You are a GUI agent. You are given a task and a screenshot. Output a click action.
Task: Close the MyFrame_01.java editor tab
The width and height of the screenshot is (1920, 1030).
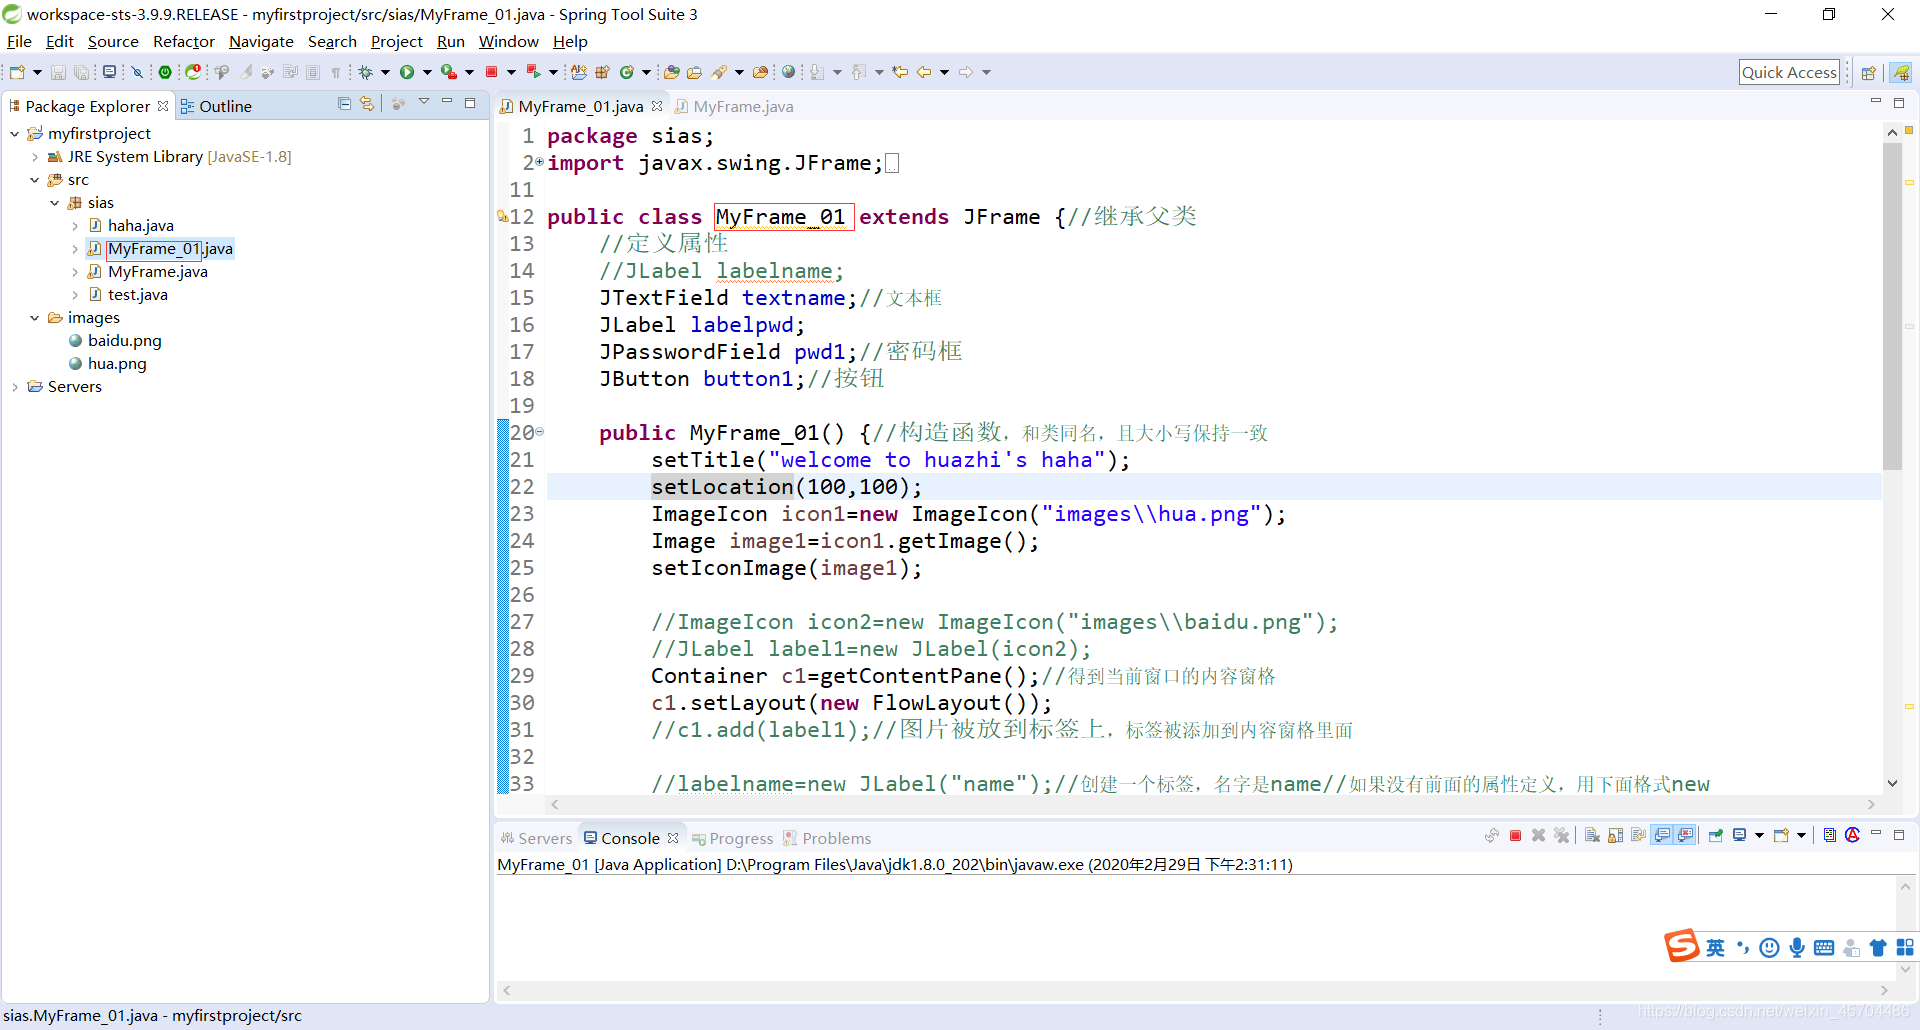point(657,106)
